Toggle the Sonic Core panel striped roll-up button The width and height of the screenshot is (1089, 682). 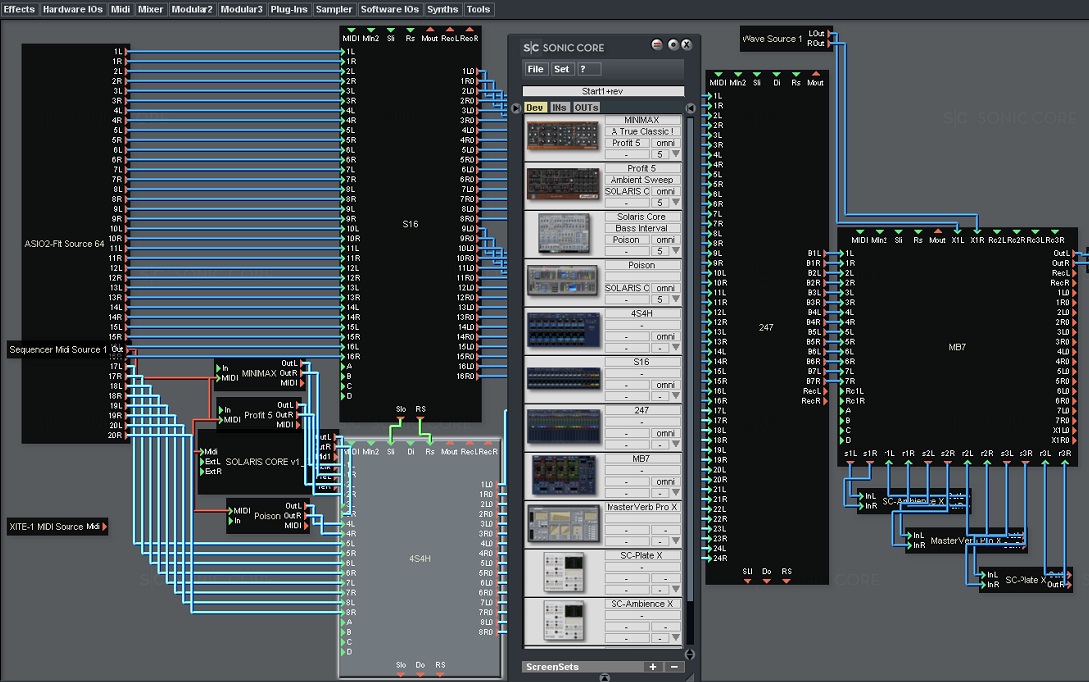(x=656, y=44)
